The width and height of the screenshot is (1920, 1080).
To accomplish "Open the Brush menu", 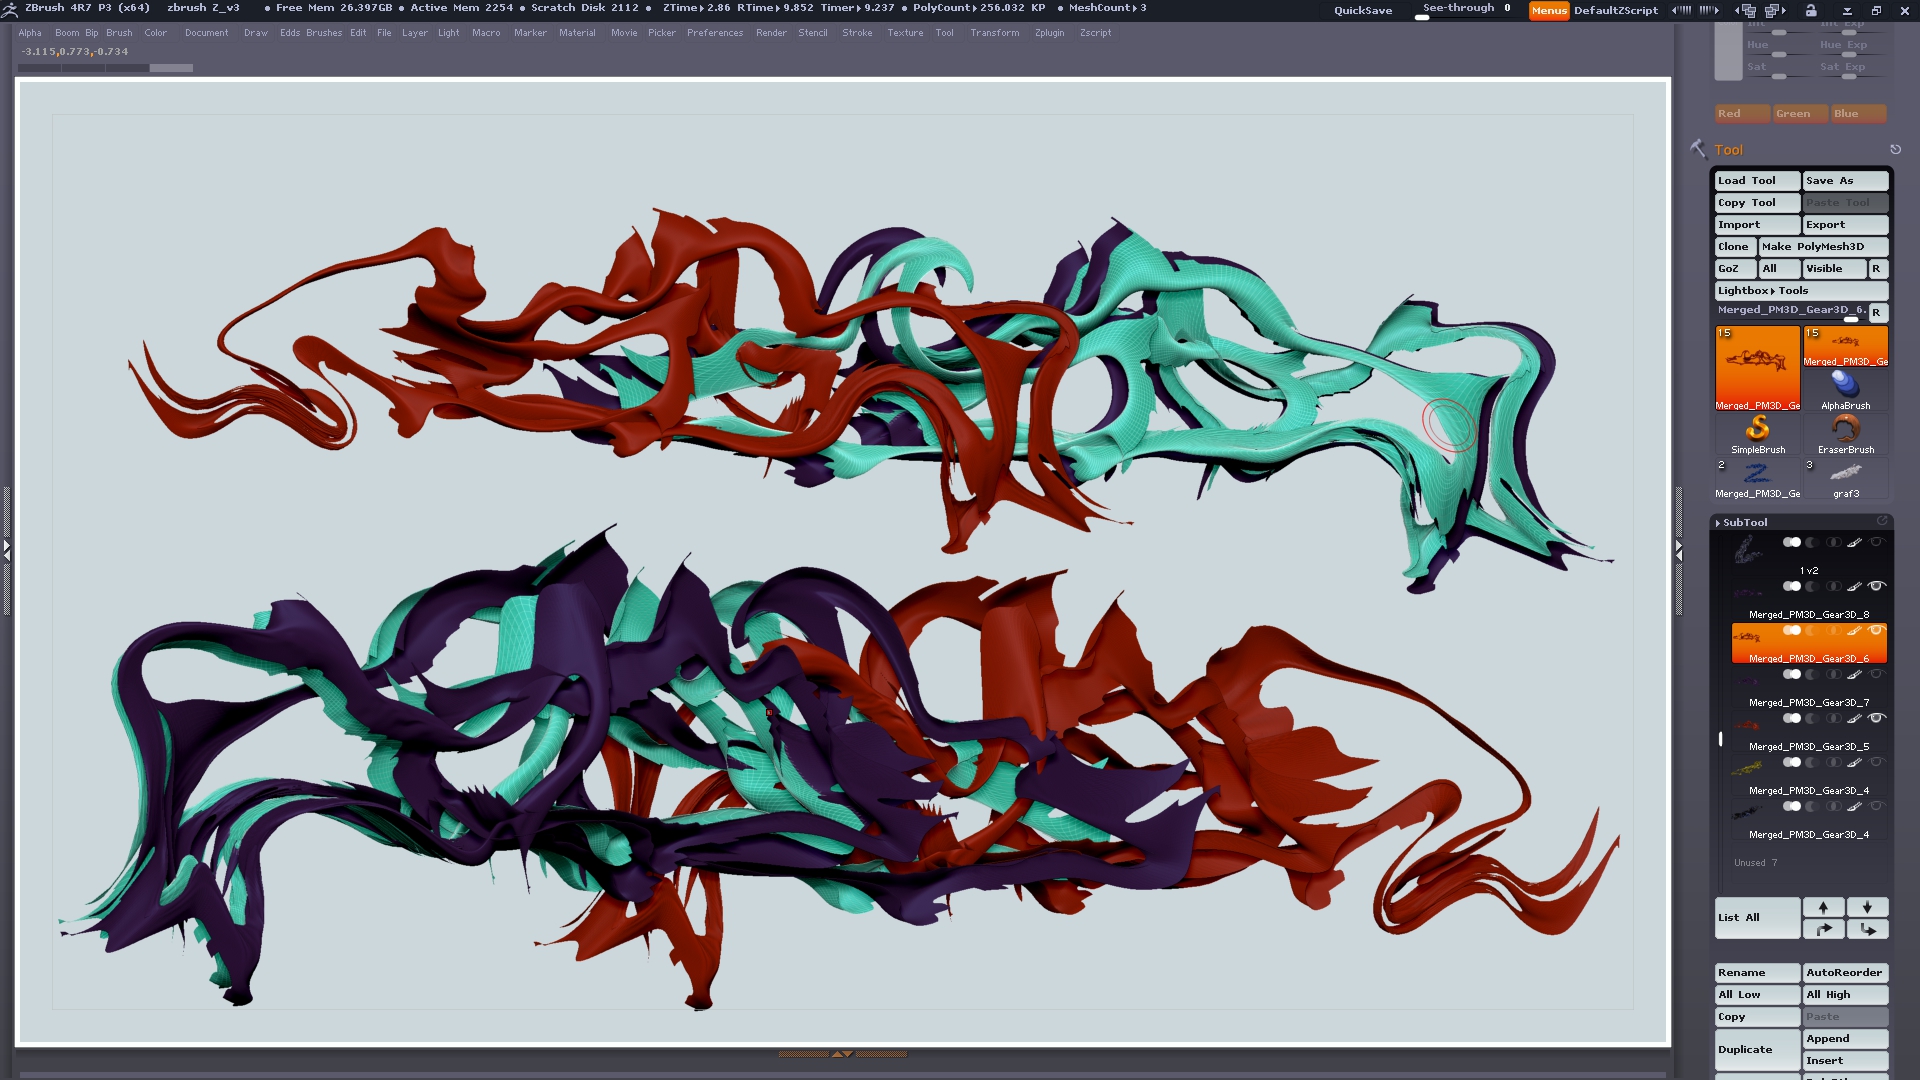I will coord(119,33).
